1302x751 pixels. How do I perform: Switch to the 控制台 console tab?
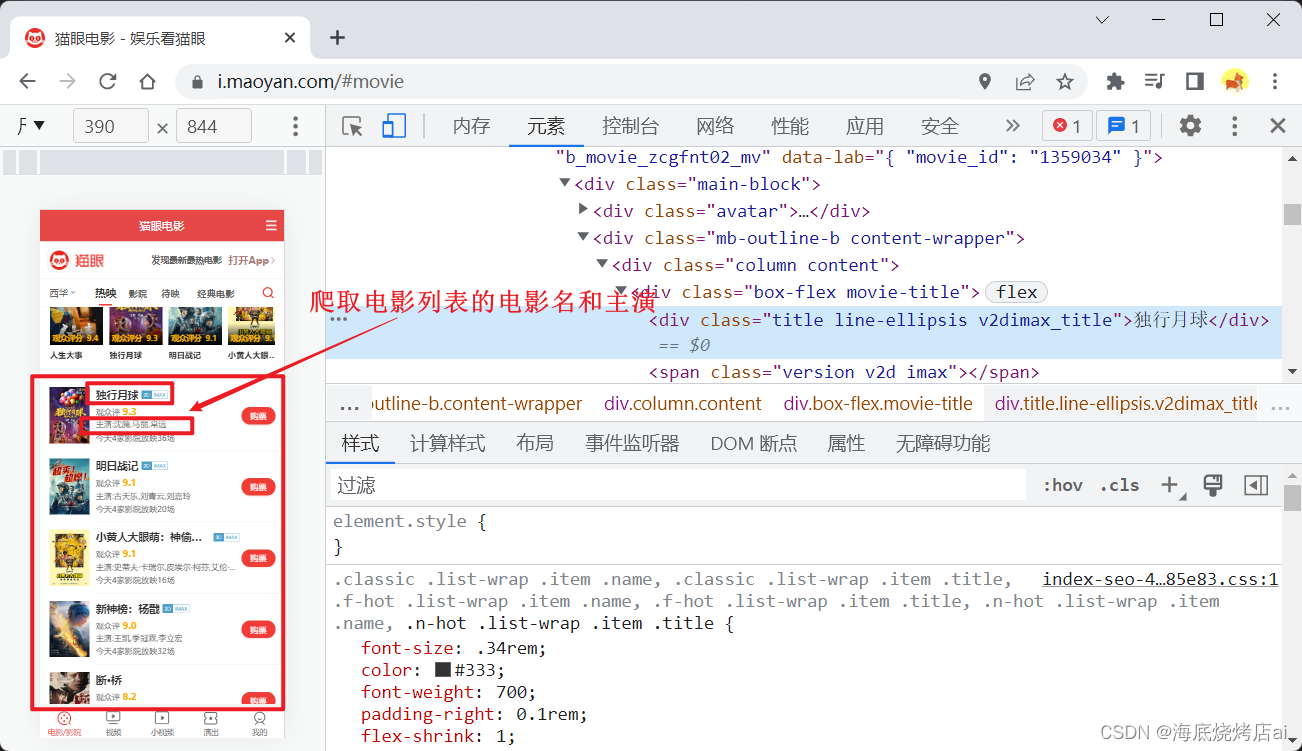coord(630,126)
